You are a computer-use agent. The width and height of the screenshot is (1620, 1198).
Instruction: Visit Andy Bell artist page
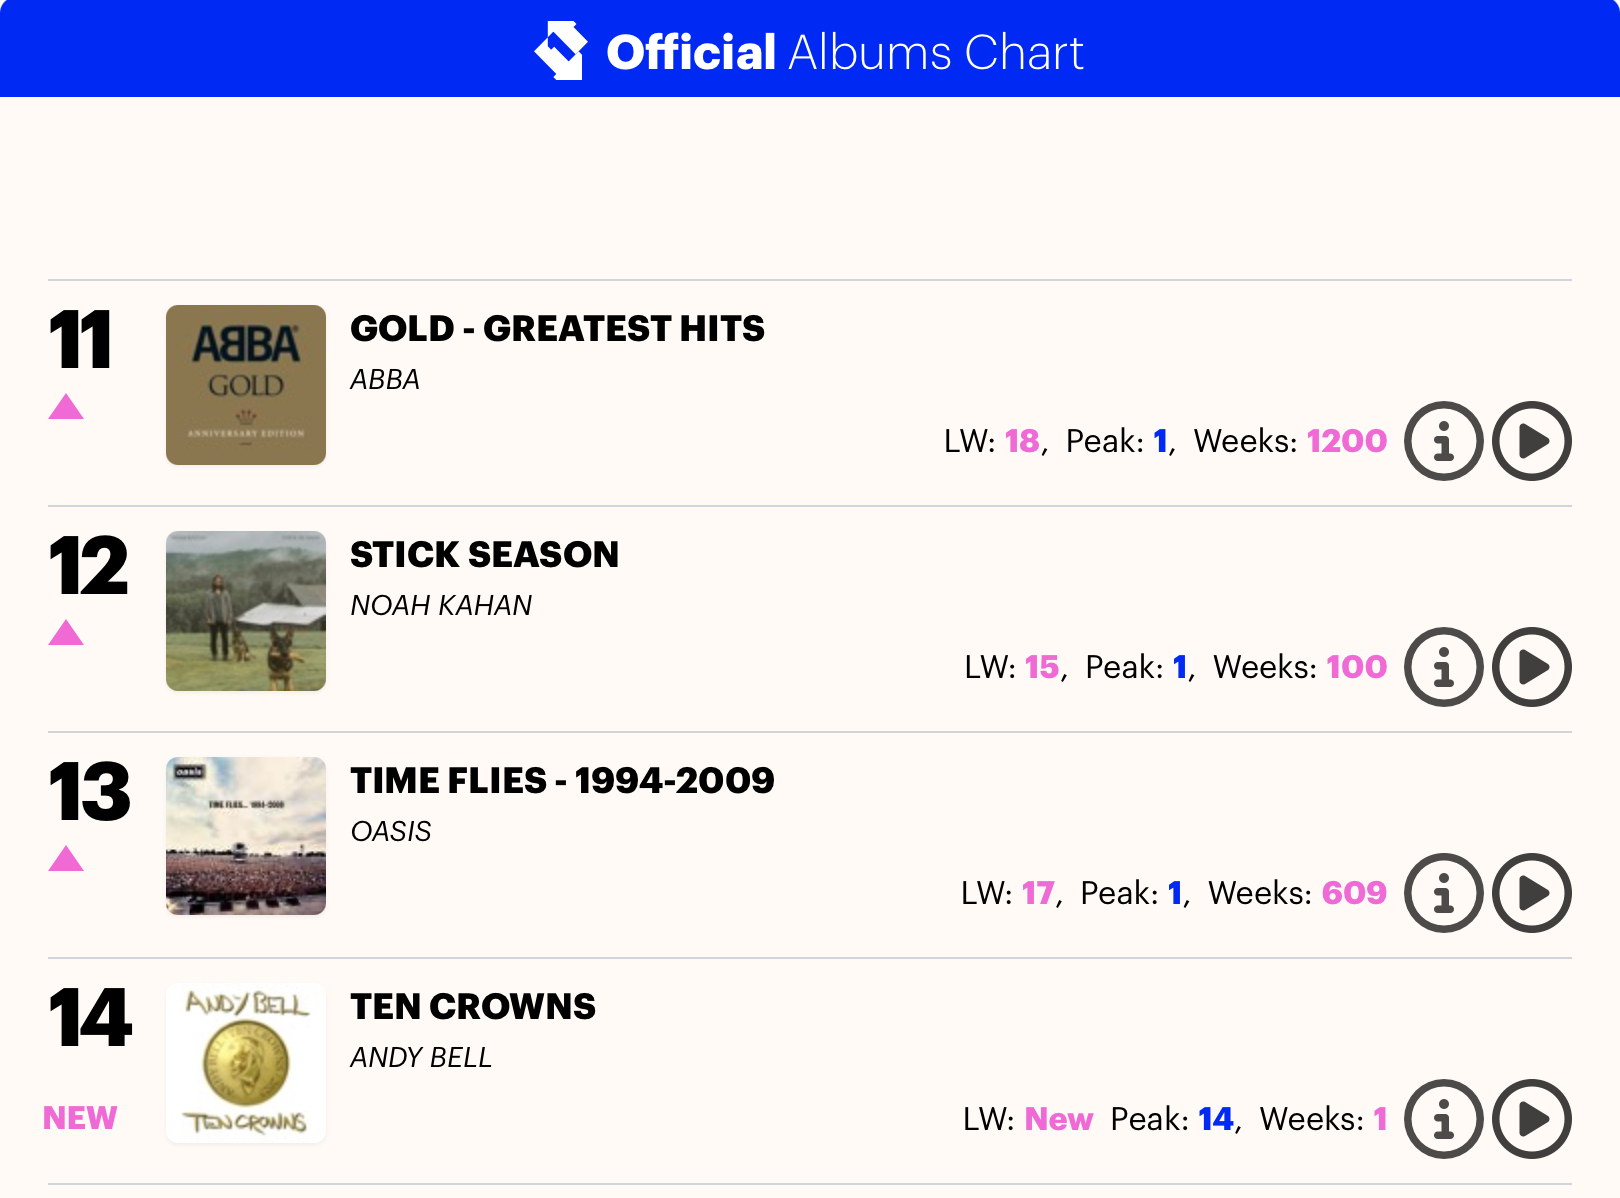421,1058
